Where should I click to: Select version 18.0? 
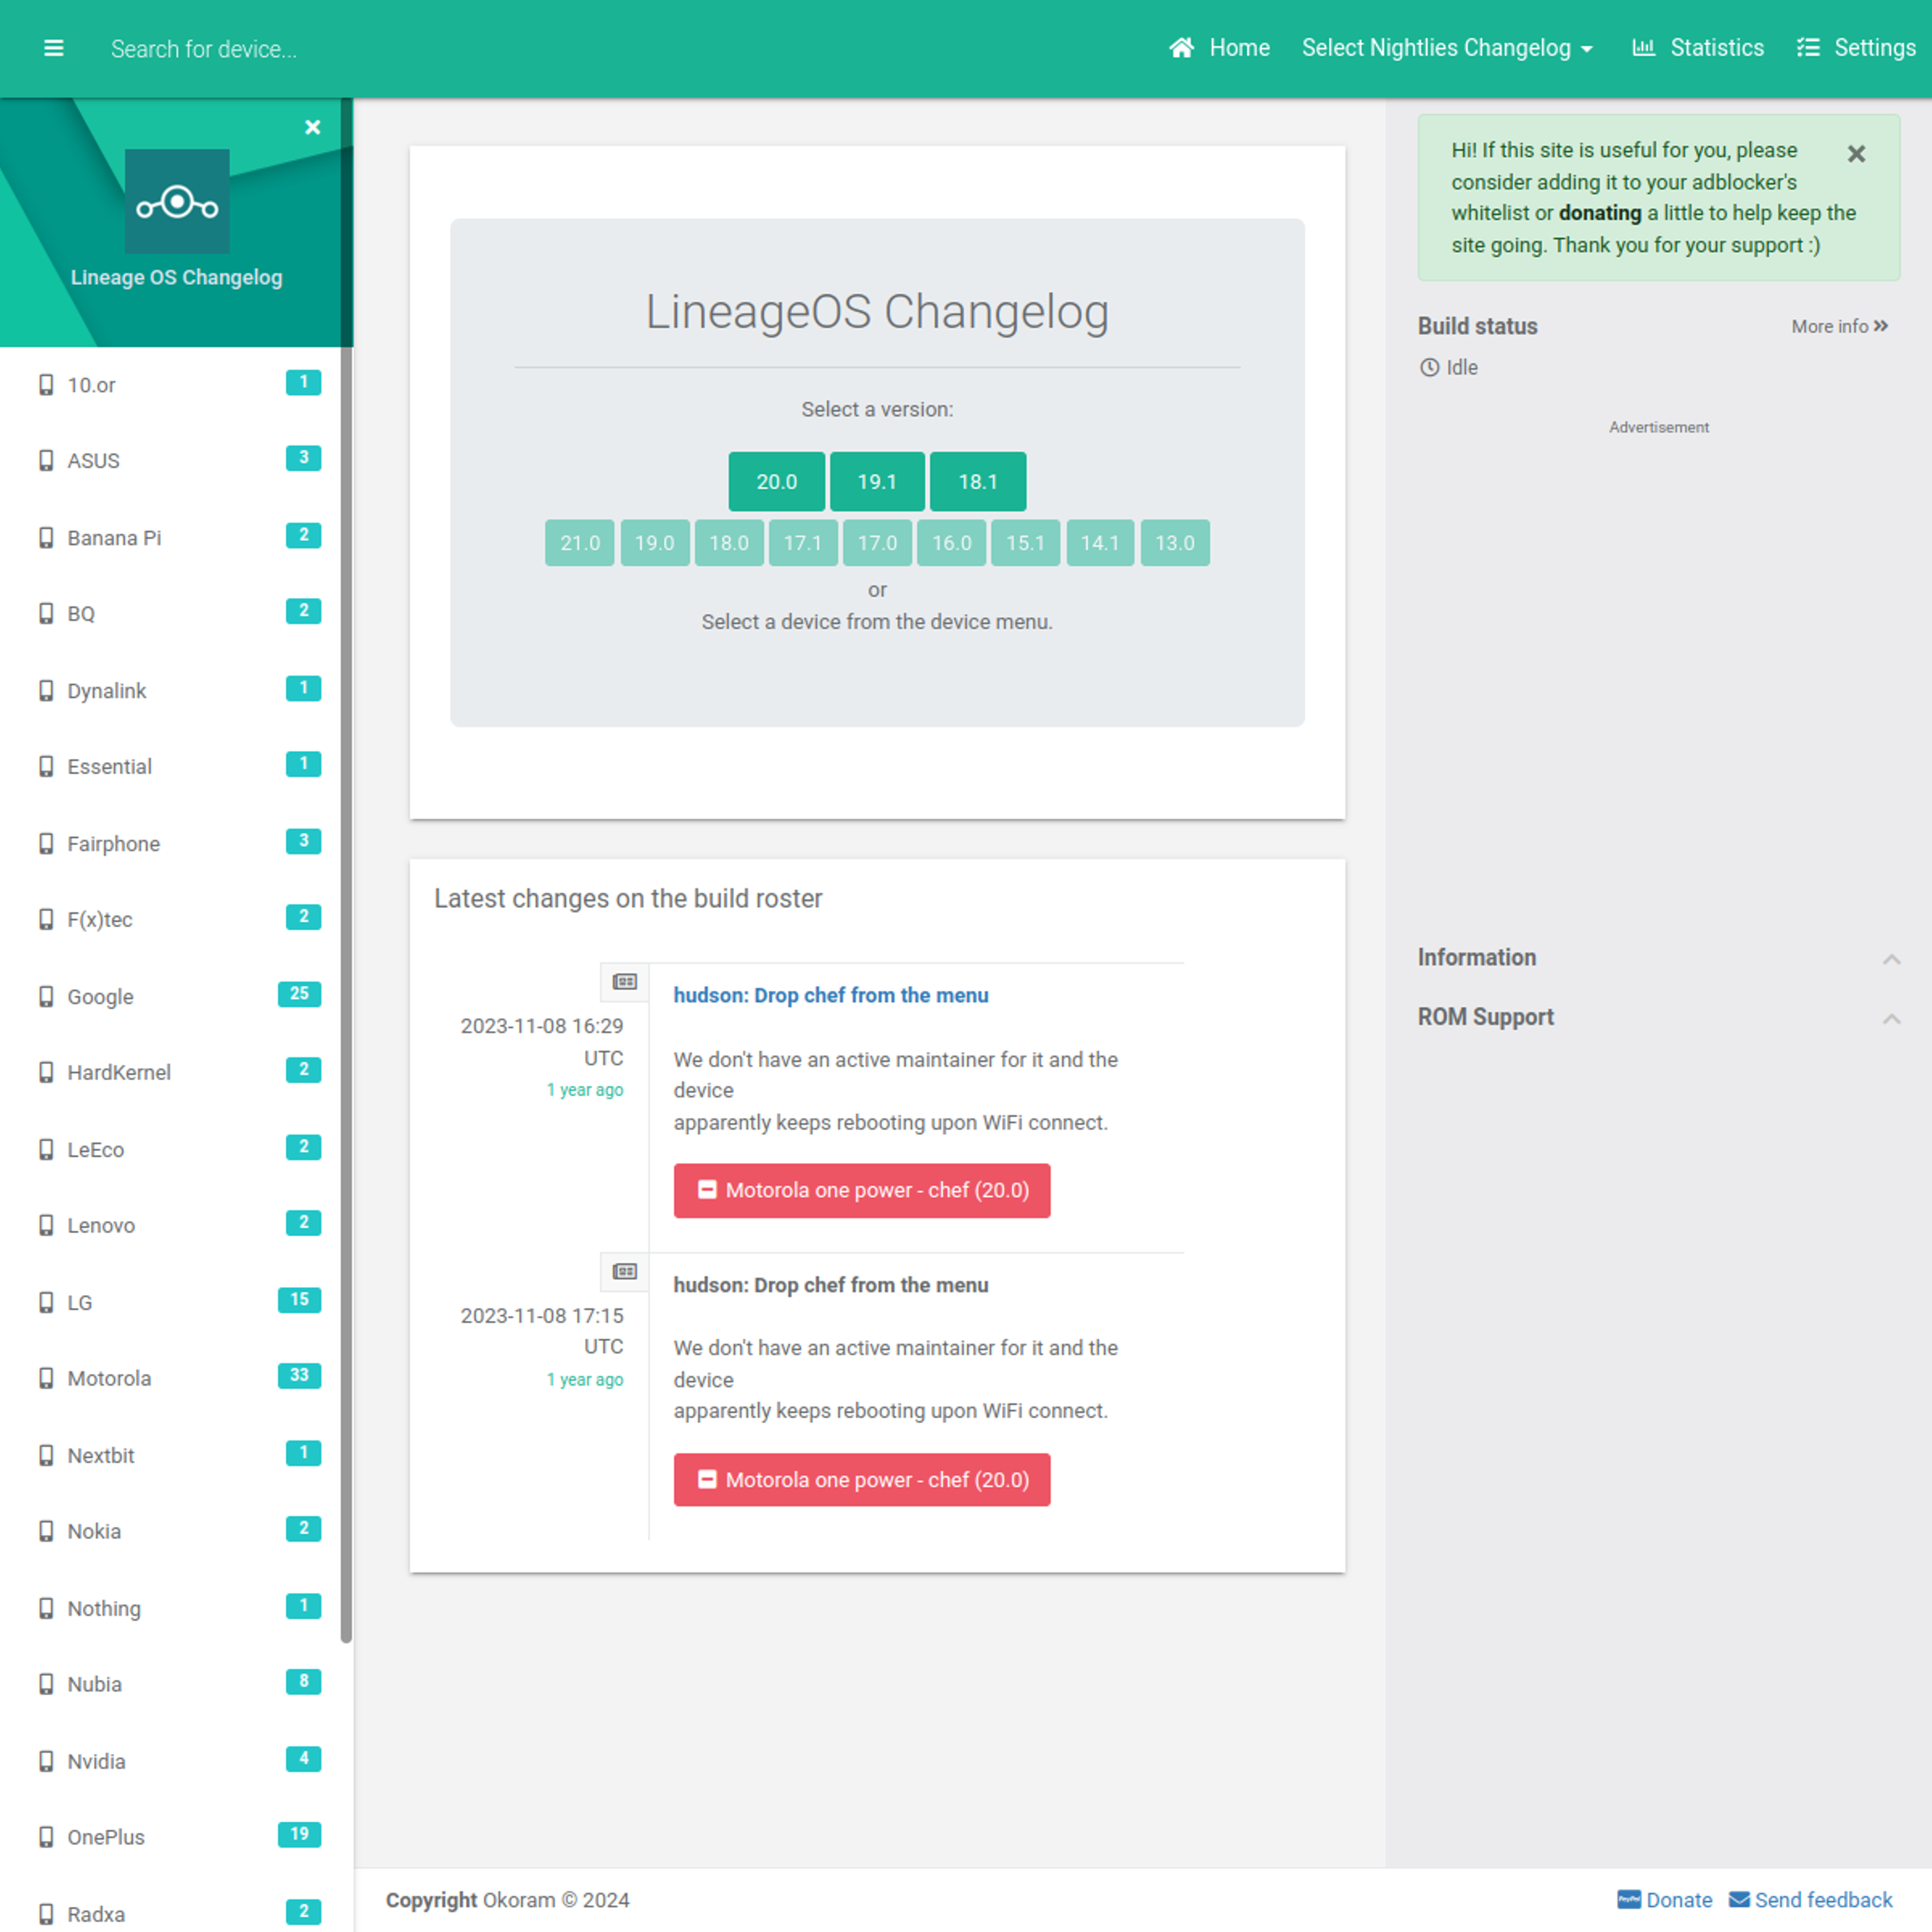point(729,543)
